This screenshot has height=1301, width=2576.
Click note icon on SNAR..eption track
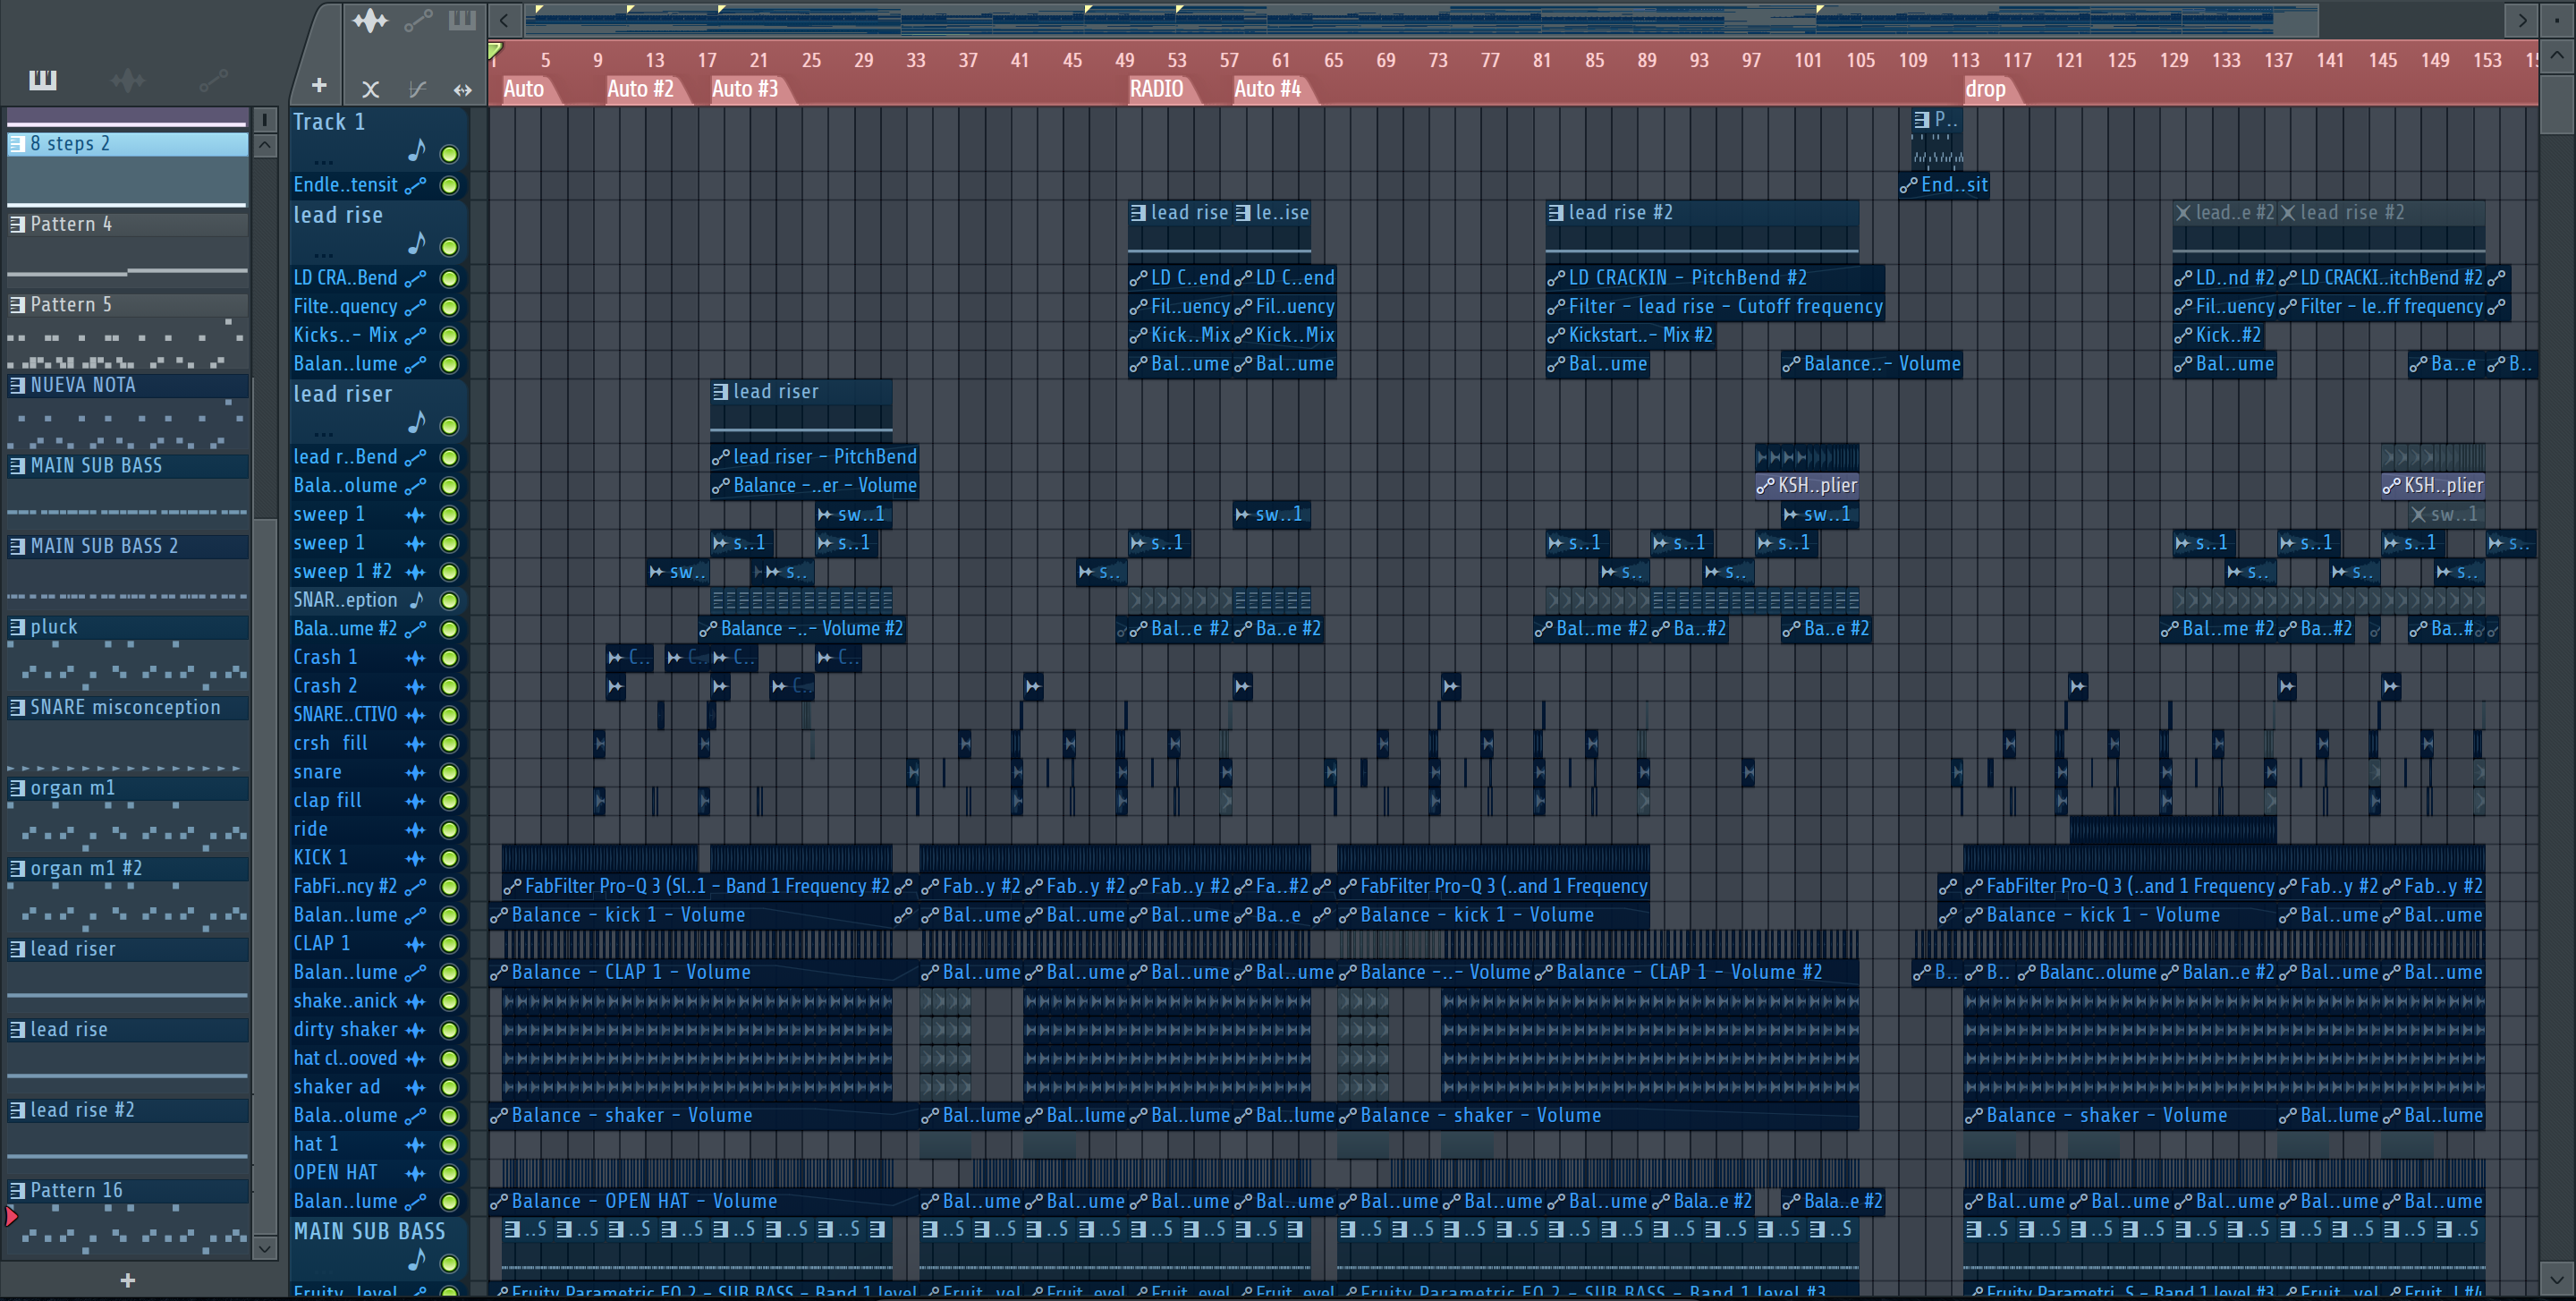417,600
